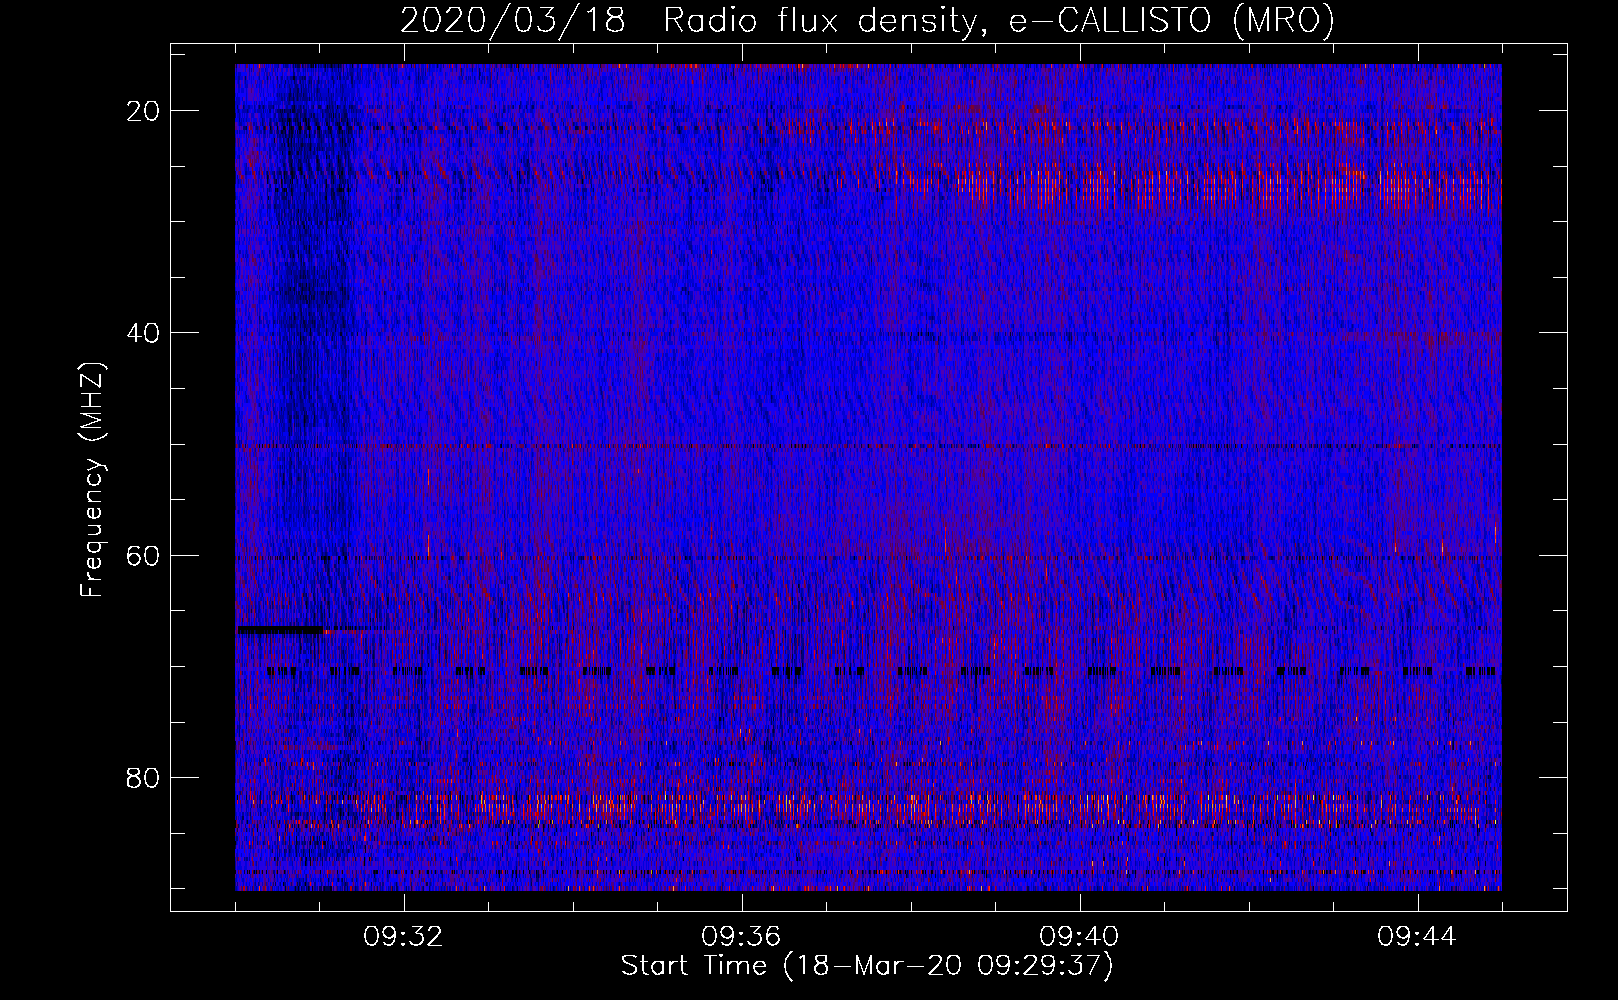Click the 60 MHz frequency tick label

[x=144, y=555]
